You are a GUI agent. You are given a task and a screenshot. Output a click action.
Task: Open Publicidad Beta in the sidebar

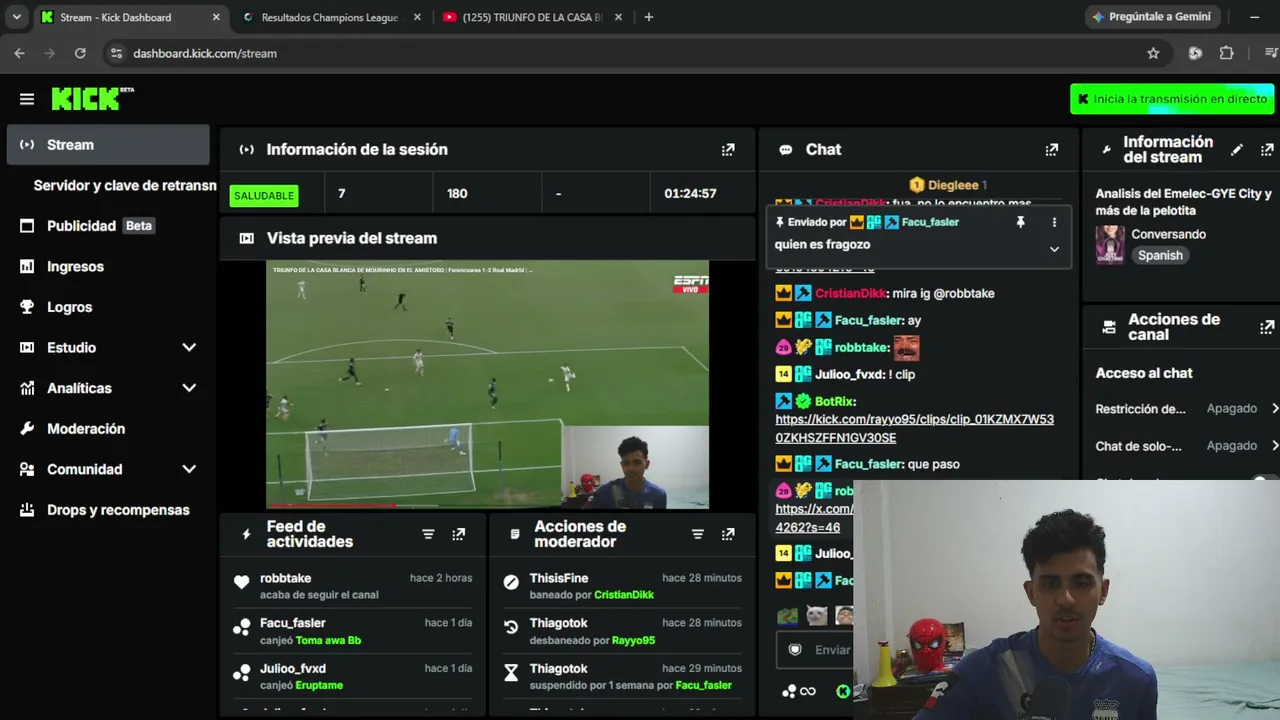[x=108, y=226]
